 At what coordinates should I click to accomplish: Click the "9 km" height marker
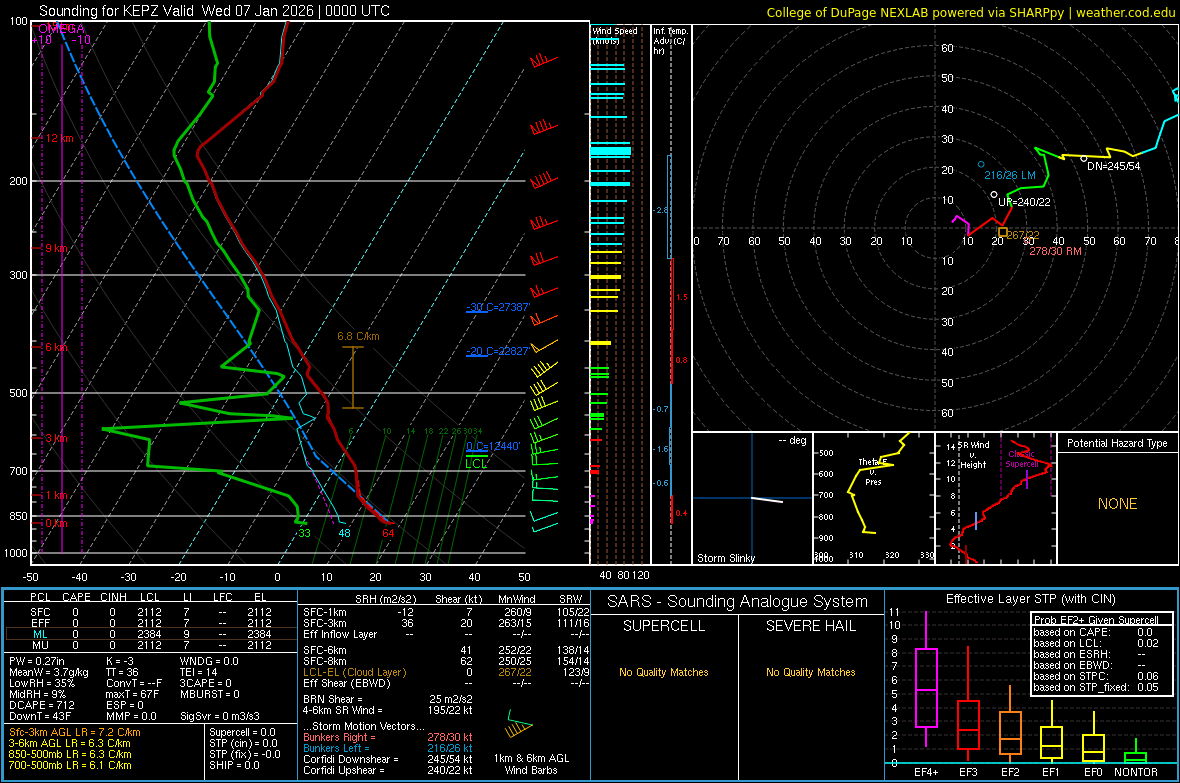[56, 248]
